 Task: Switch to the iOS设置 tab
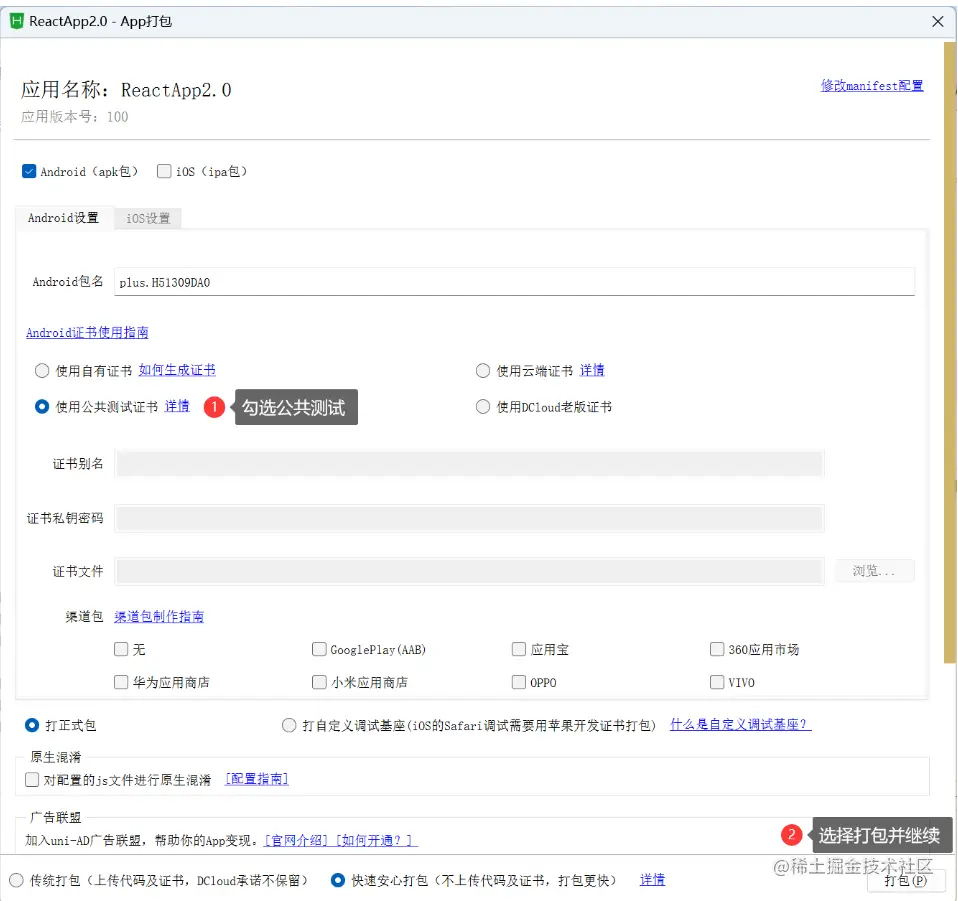pos(148,219)
